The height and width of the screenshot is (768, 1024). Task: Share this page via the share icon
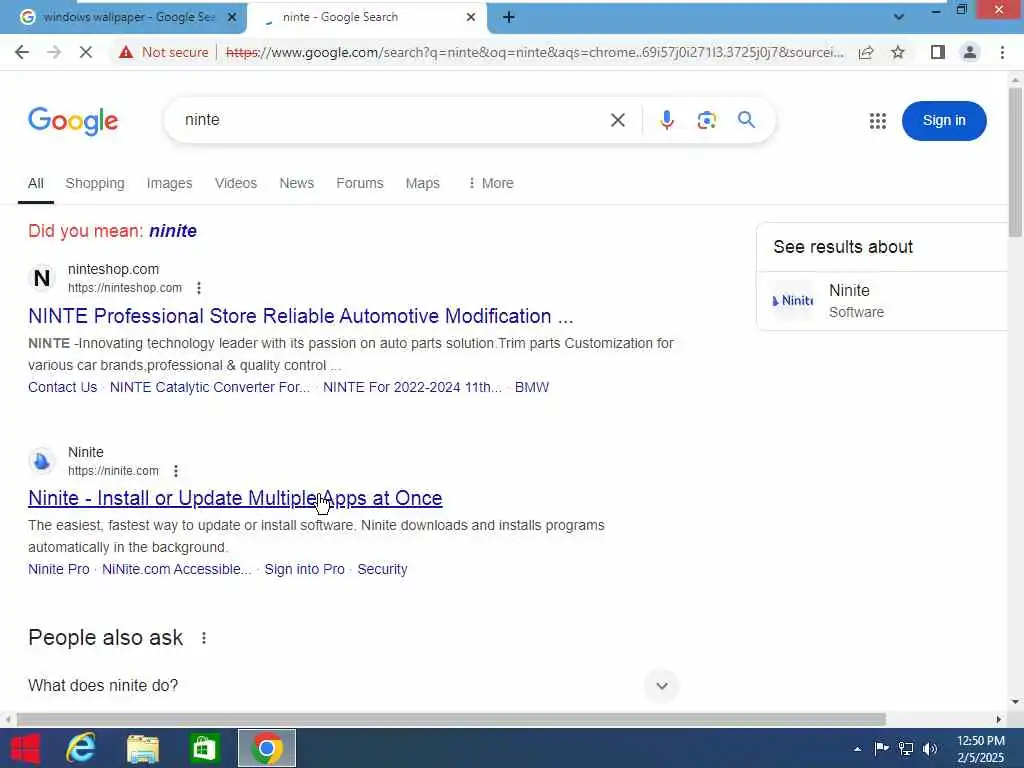(x=866, y=52)
